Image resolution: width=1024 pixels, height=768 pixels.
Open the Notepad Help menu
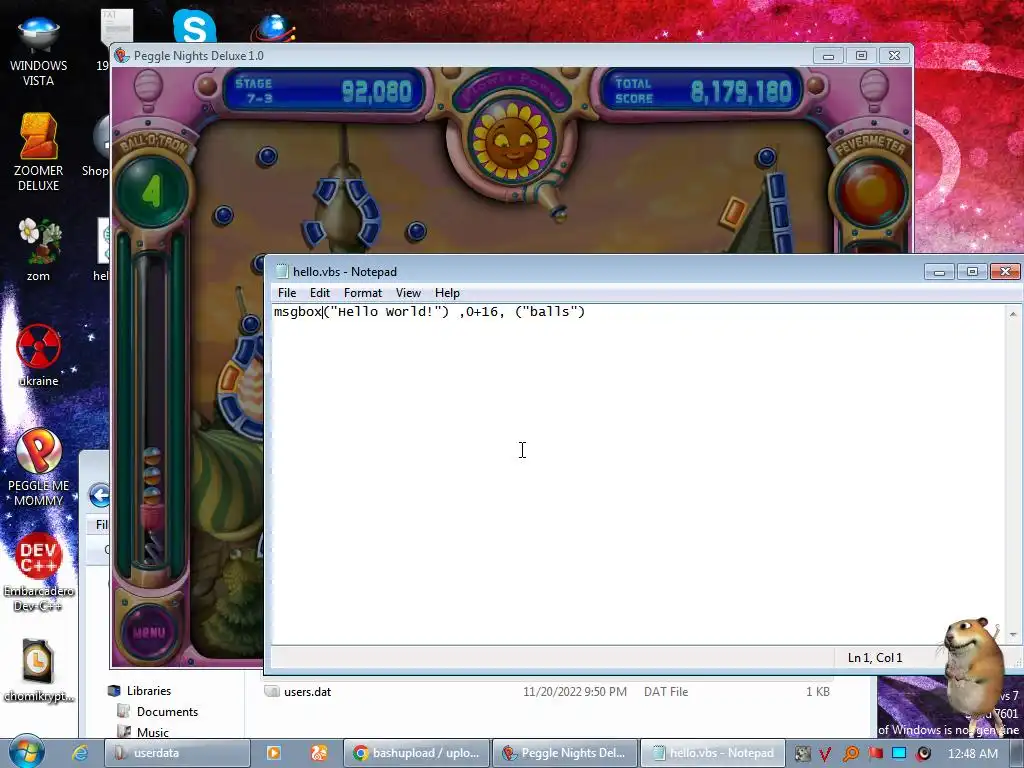(447, 293)
